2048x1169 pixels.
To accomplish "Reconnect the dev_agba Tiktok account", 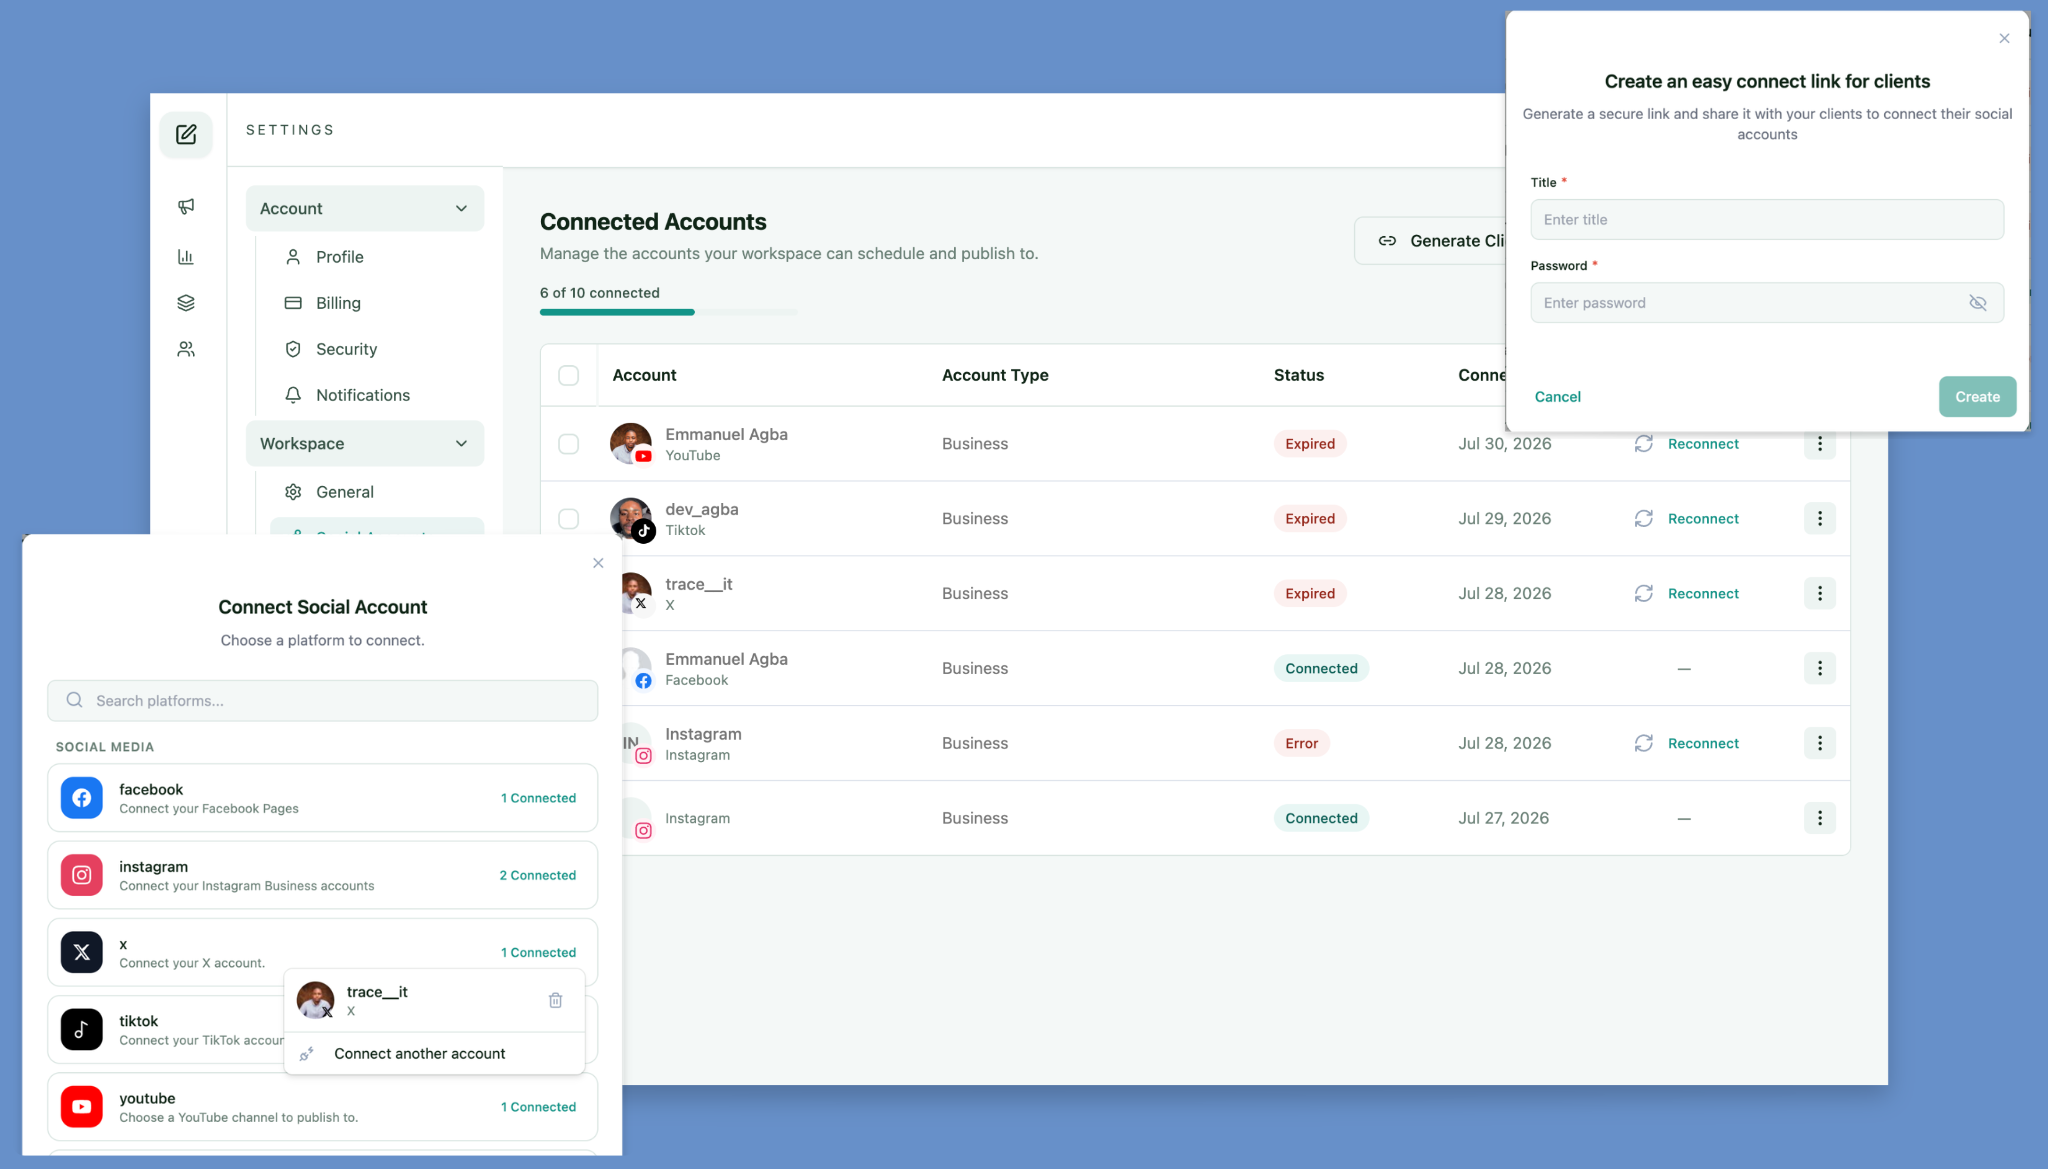I will pos(1703,519).
